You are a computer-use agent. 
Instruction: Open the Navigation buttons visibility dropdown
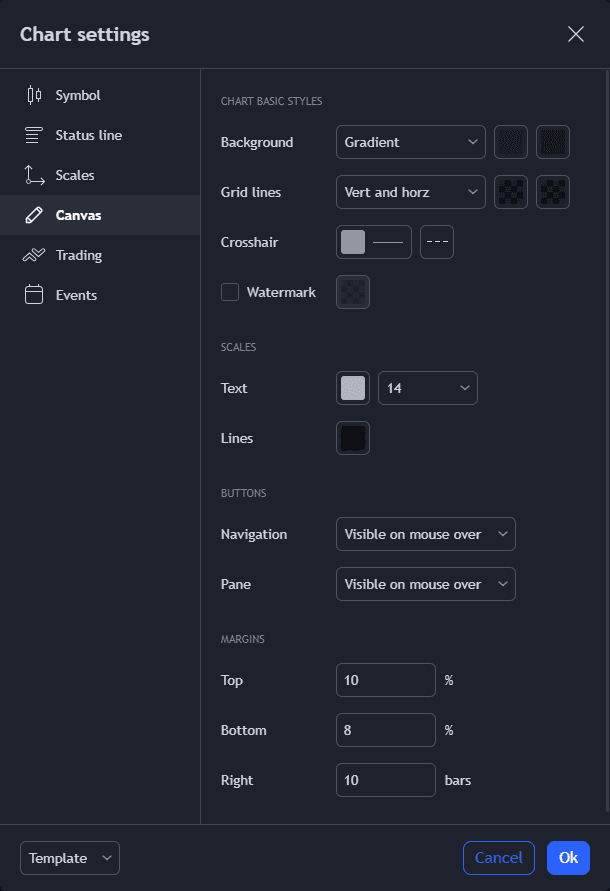click(x=425, y=534)
